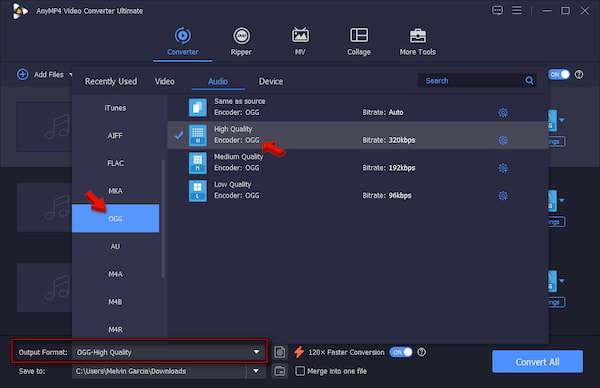Click the AnyMP4 app logo
Image resolution: width=600 pixels, height=388 pixels.
tap(20, 11)
